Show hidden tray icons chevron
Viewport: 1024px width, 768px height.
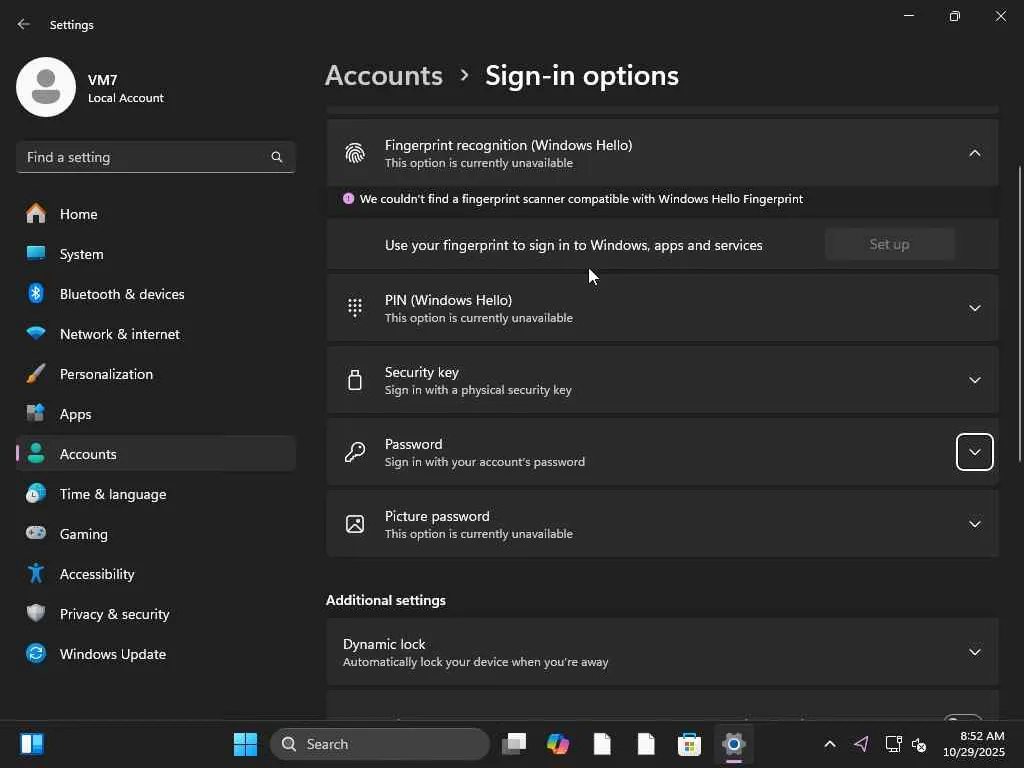(x=829, y=744)
